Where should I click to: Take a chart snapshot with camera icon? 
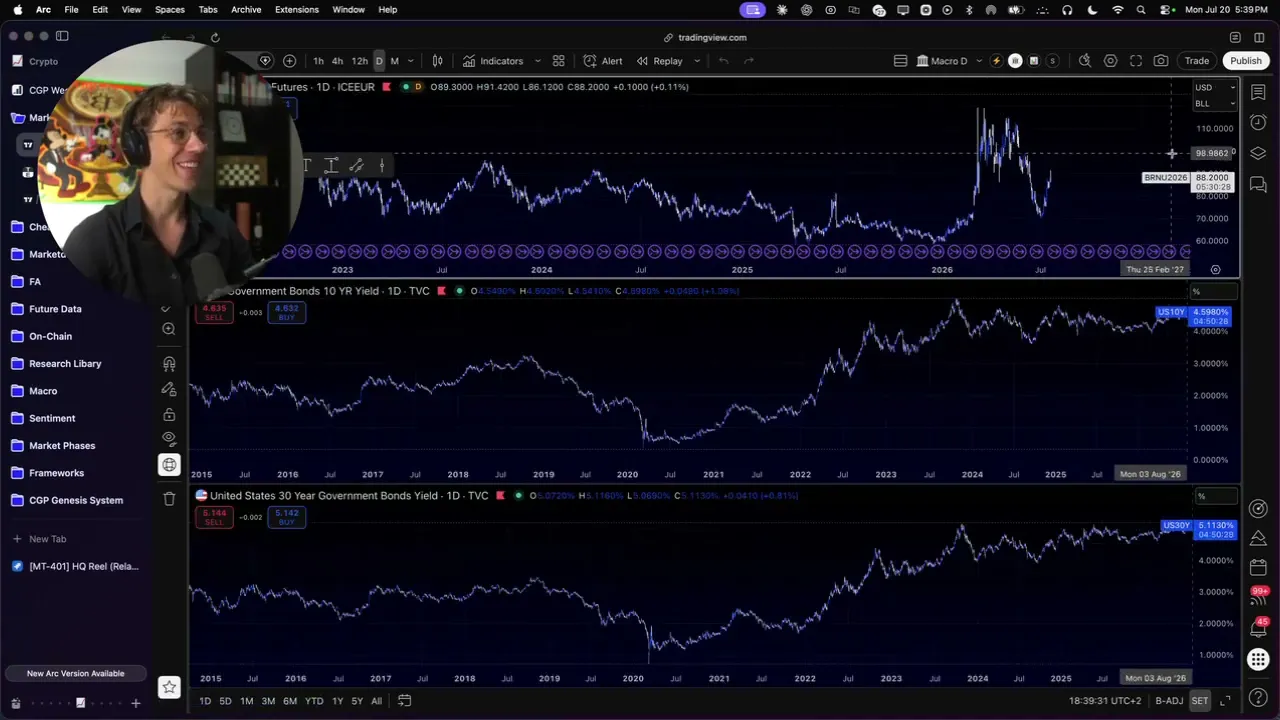point(1161,61)
